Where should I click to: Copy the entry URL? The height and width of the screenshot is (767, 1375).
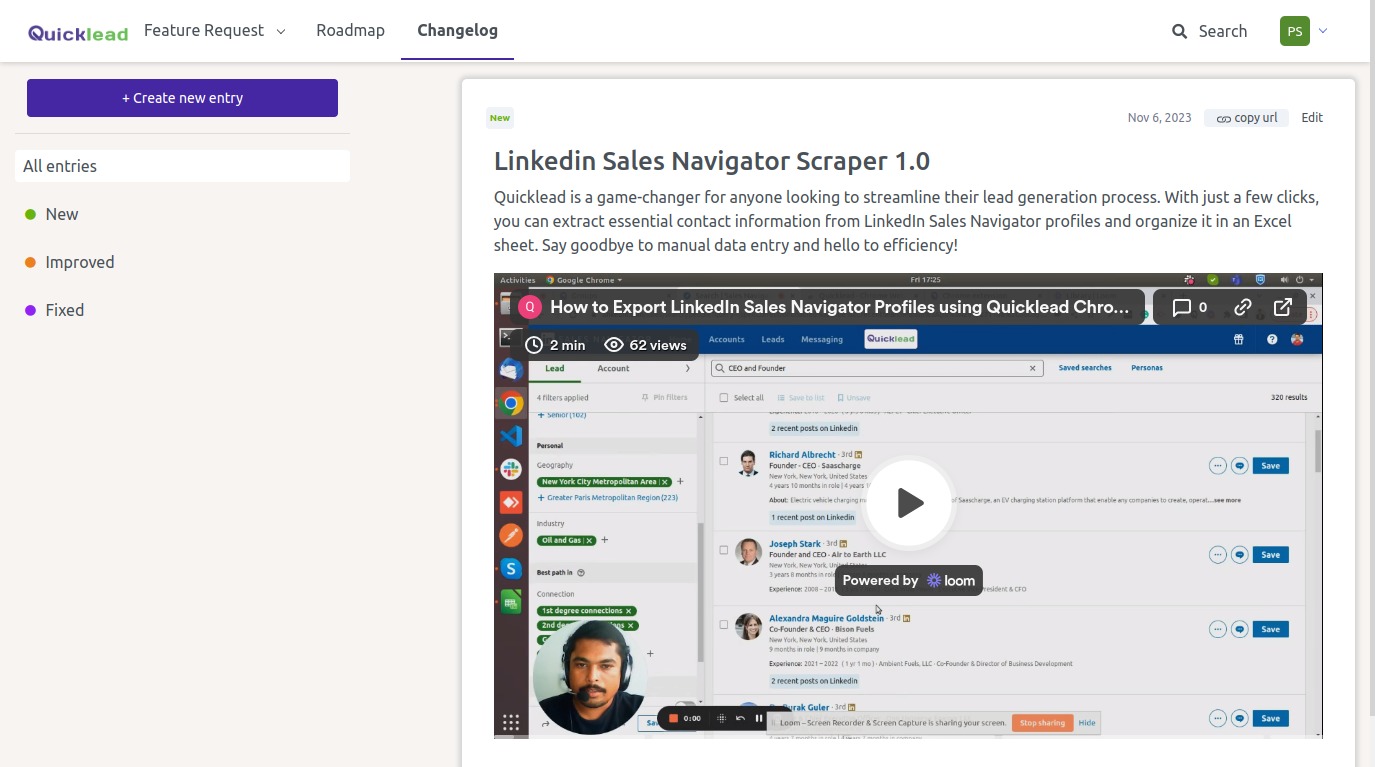[1247, 118]
